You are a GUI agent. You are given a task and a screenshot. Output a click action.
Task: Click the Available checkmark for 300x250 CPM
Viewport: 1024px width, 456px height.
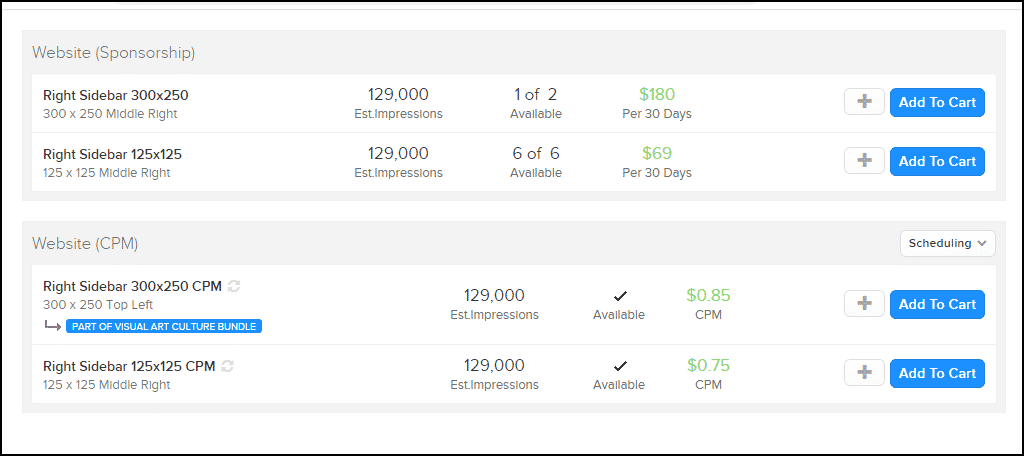click(619, 297)
